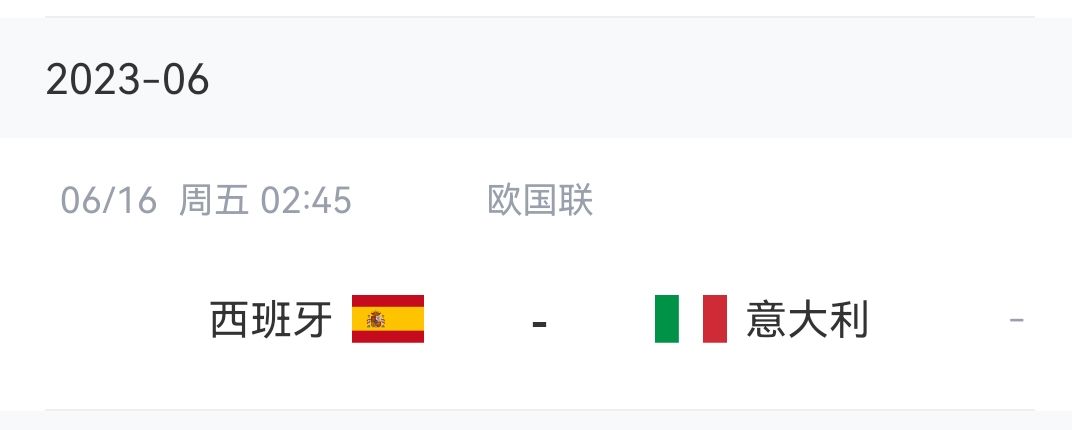
Task: Click the top red band of Spain's flag
Action: (x=388, y=300)
